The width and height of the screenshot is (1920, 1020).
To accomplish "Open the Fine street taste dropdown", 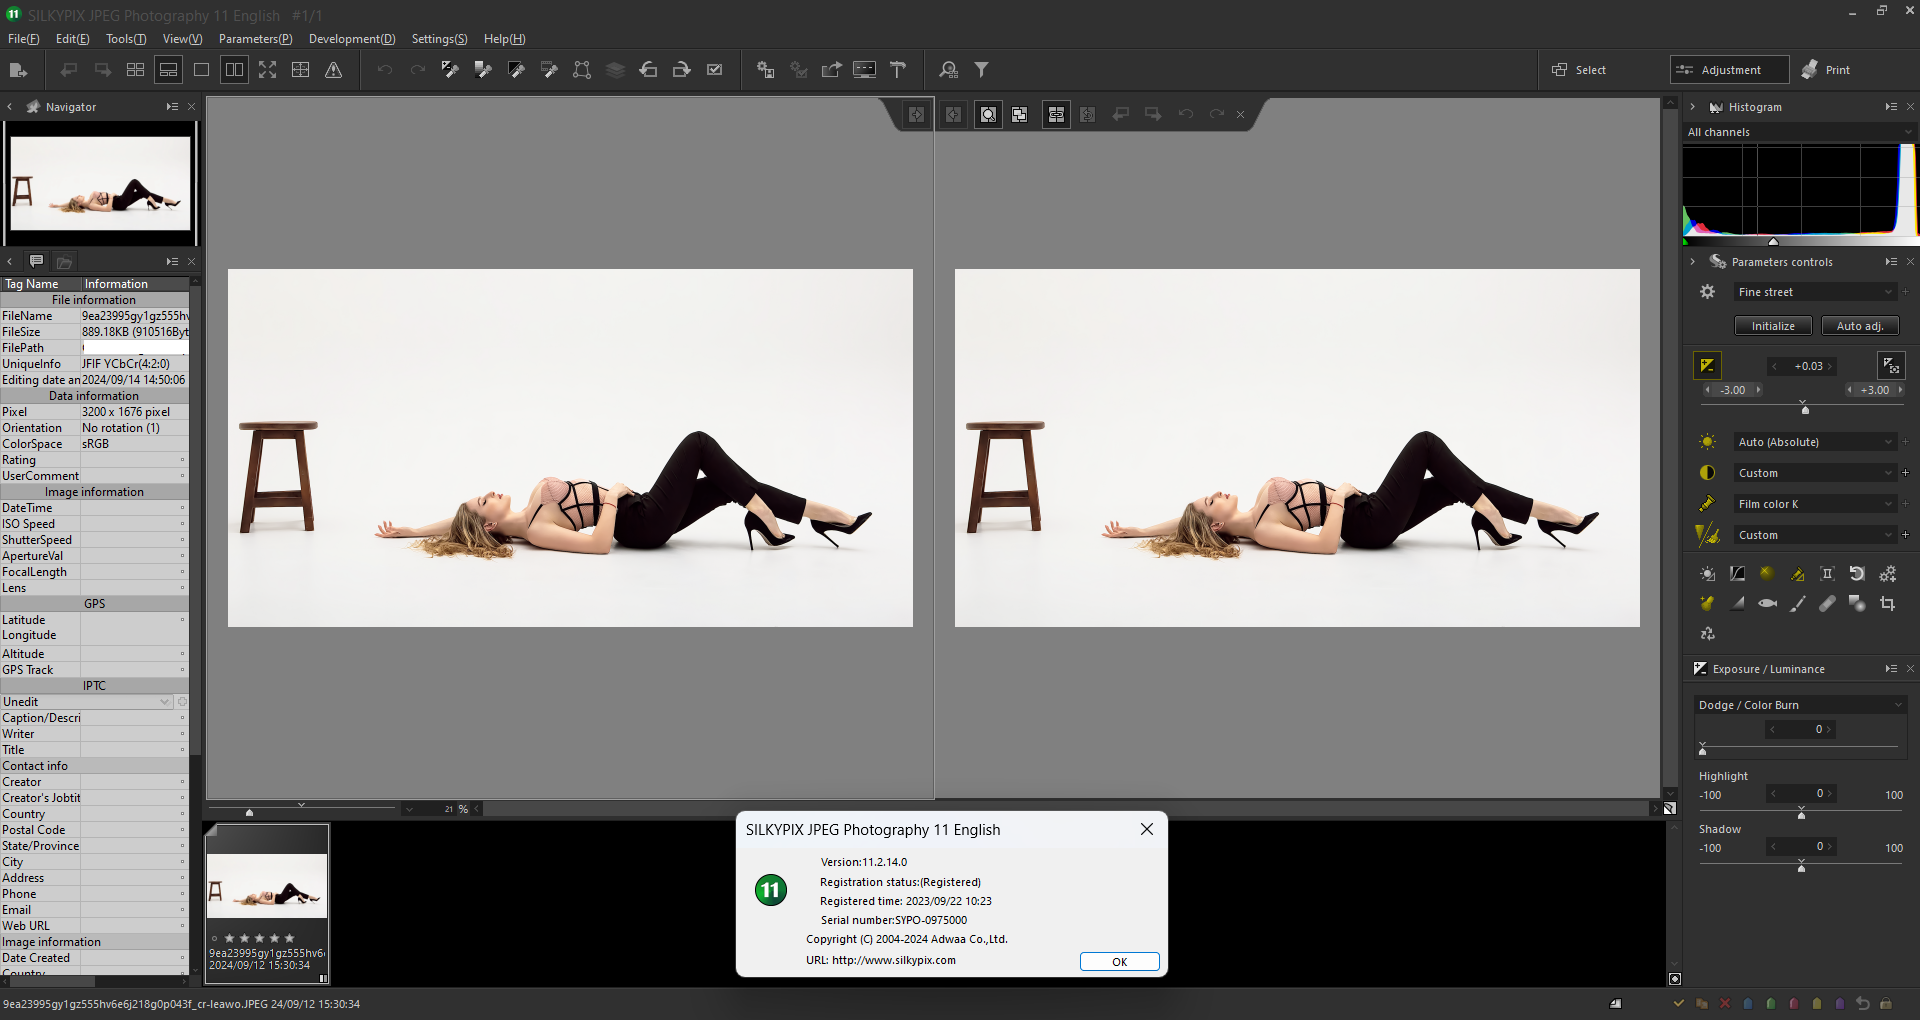I will (x=1815, y=292).
